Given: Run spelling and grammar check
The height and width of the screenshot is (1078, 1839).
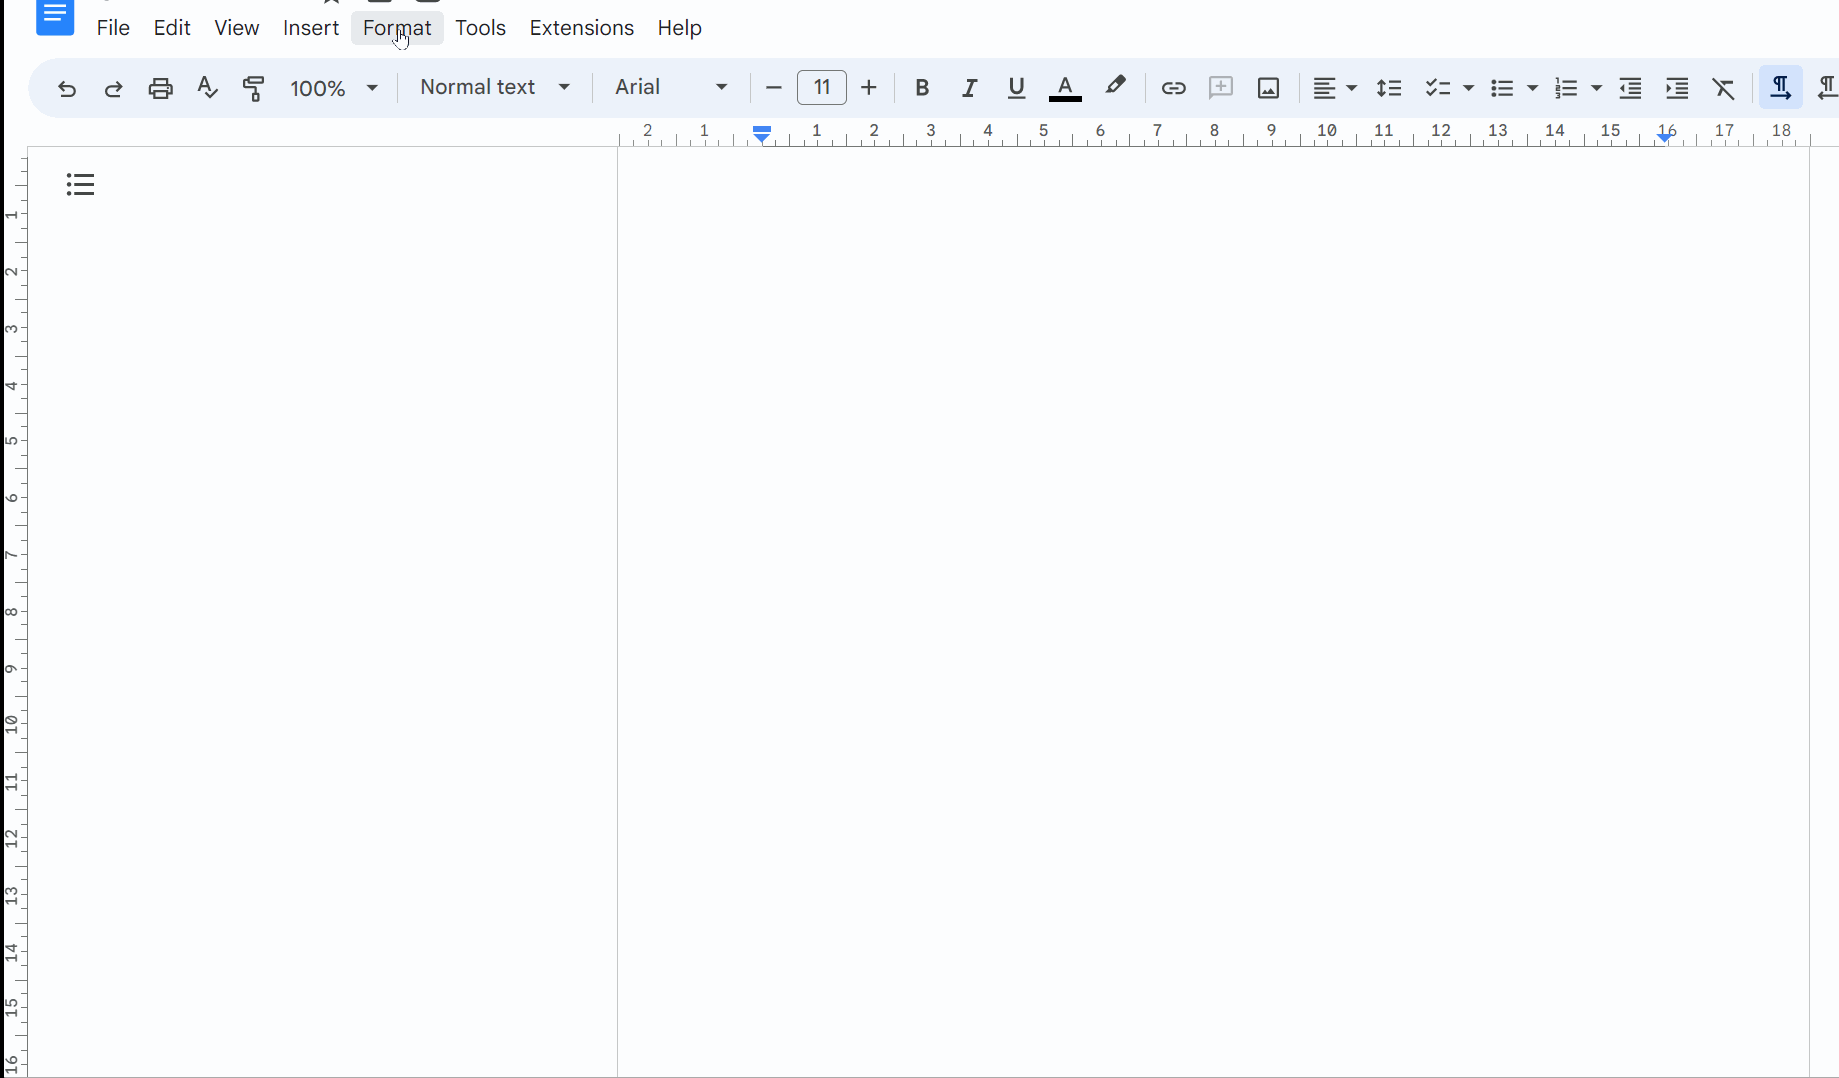Looking at the screenshot, I should [207, 88].
